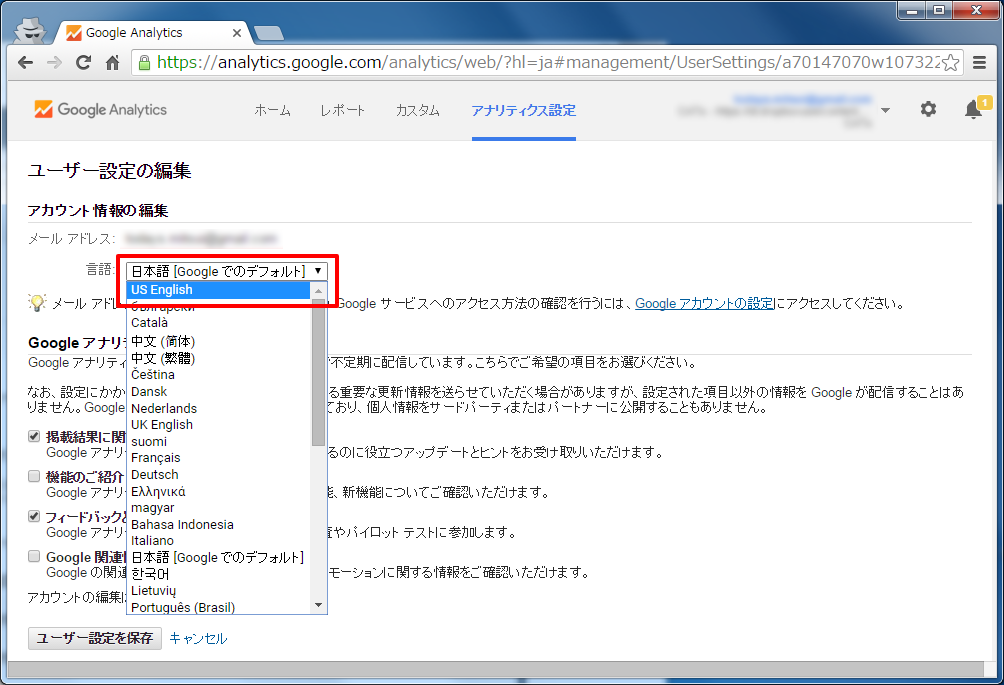Click the URL address bar
This screenshot has width=1004, height=685.
(547, 63)
